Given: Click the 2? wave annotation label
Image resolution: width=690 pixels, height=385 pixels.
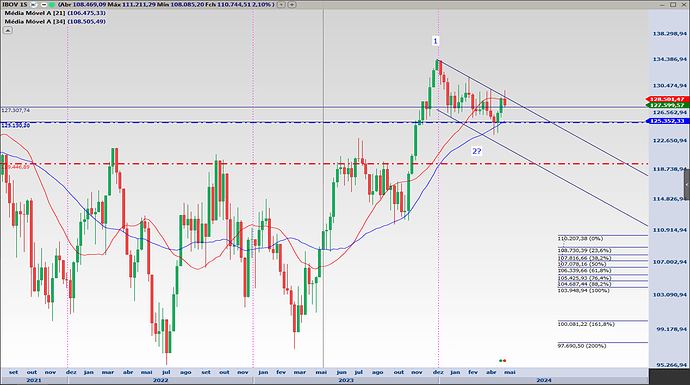Looking at the screenshot, I should [477, 151].
